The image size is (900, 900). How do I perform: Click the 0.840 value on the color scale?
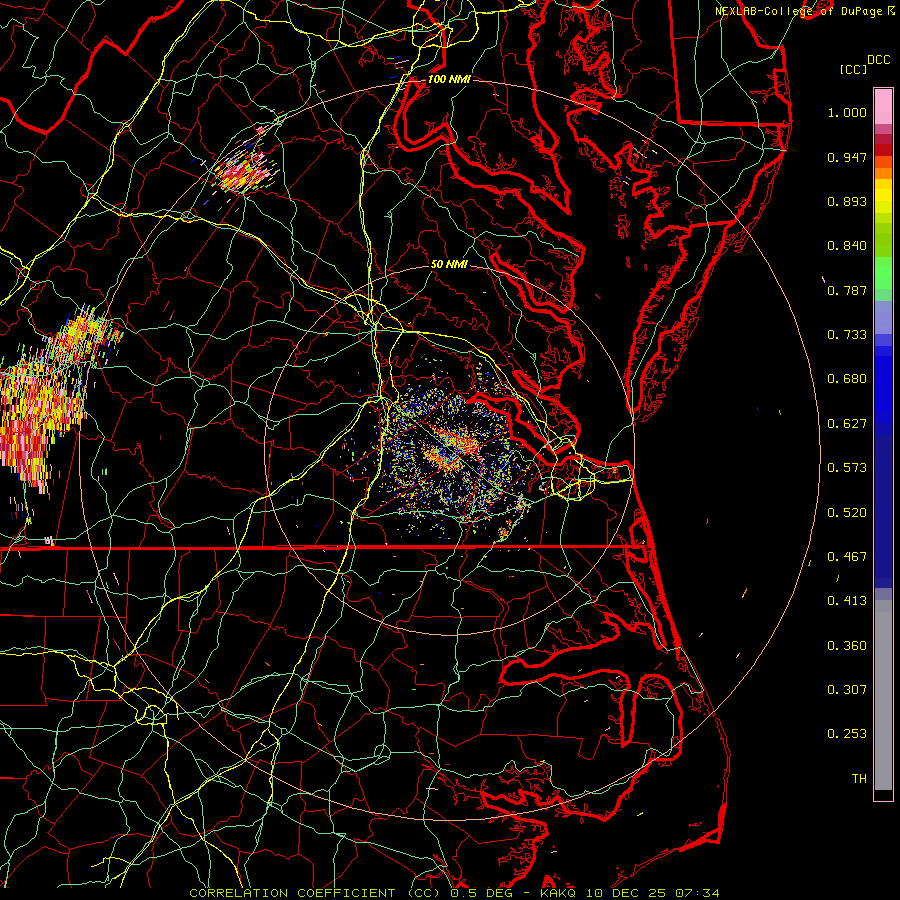point(847,246)
